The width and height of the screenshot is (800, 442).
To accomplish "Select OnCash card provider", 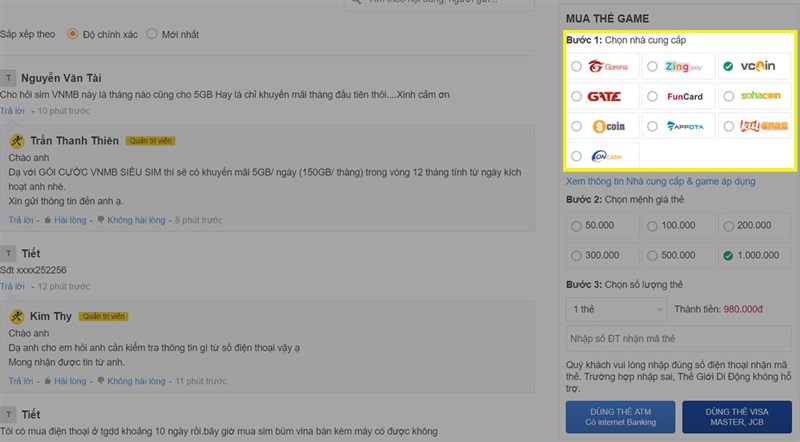I will (602, 157).
